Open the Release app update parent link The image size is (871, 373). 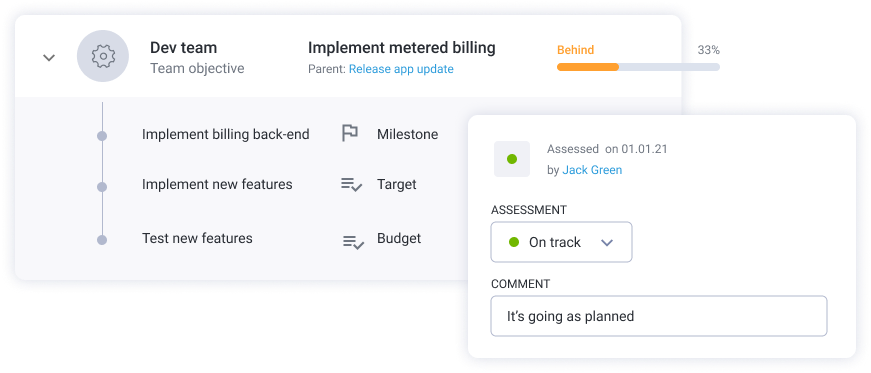pyautogui.click(x=401, y=69)
